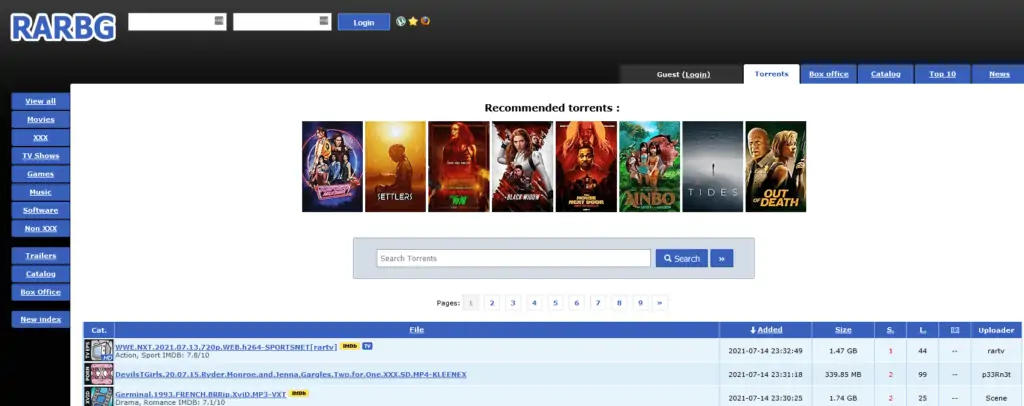This screenshot has width=1024, height=406.
Task: Open the WWE.NXT.2021.07.13 torrent link
Action: (x=226, y=347)
